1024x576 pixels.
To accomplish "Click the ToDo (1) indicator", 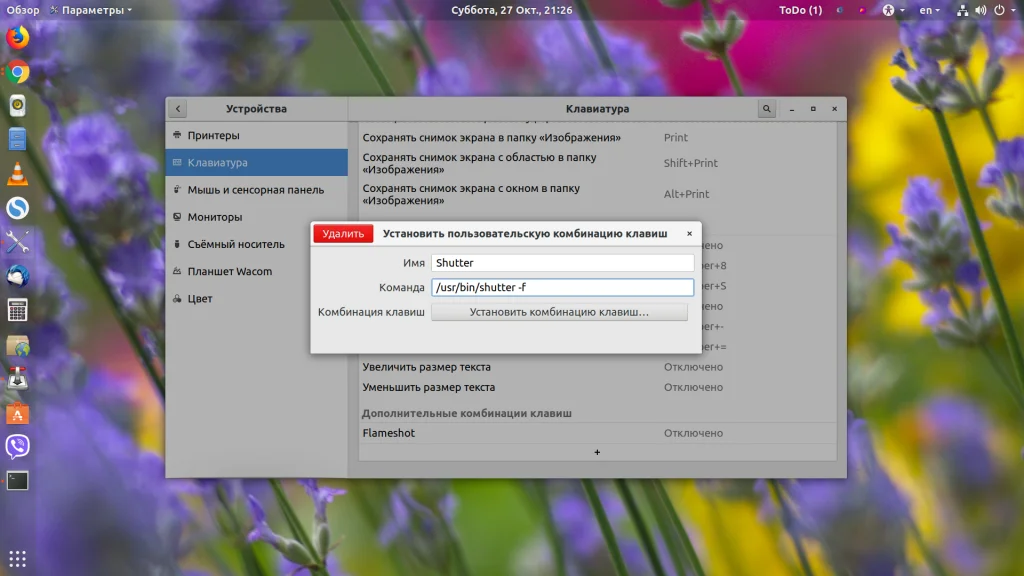I will 801,10.
